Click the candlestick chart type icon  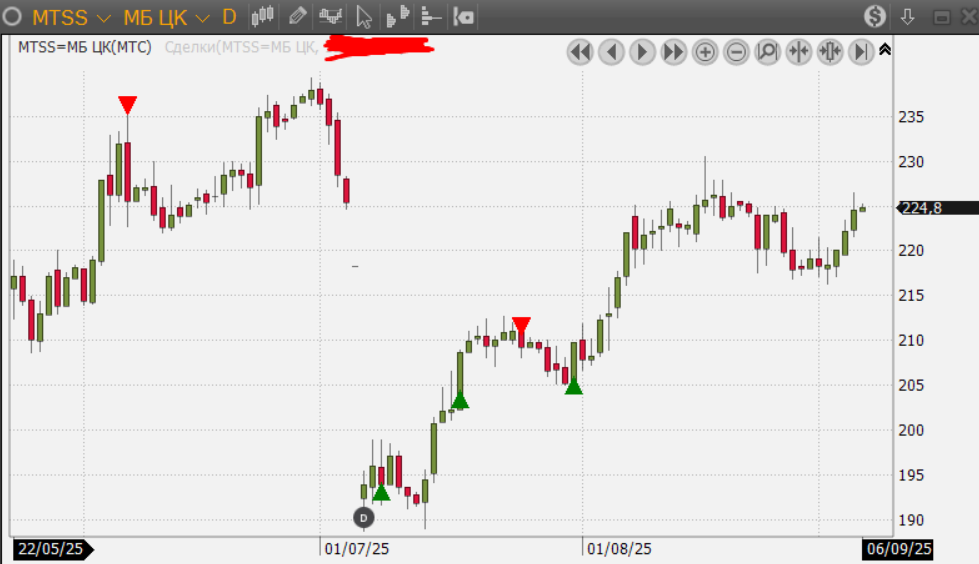point(263,17)
